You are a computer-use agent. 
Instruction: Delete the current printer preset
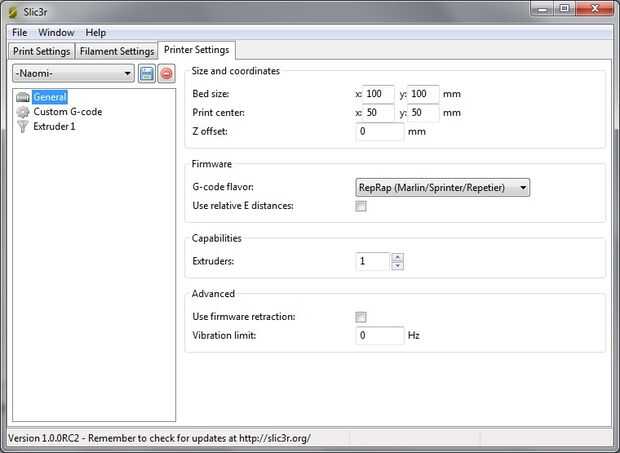click(166, 74)
